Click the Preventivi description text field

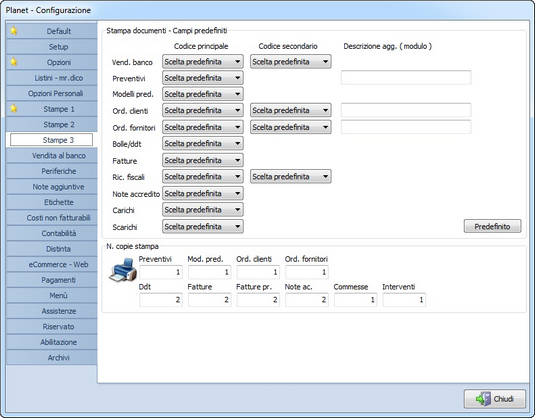(406, 77)
